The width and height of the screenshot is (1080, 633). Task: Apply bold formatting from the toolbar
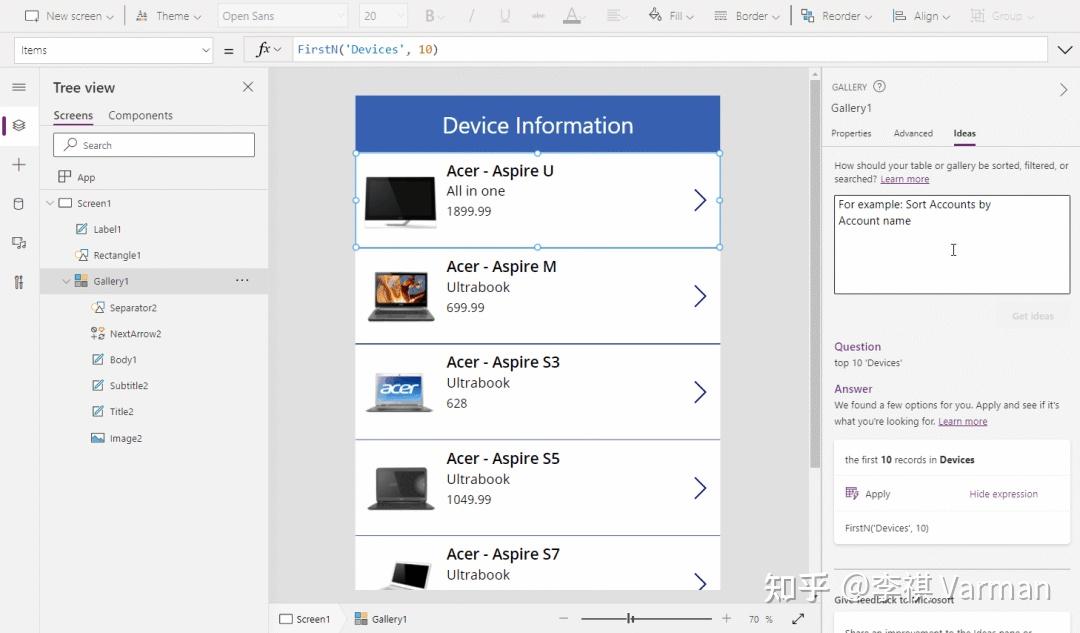tap(430, 15)
